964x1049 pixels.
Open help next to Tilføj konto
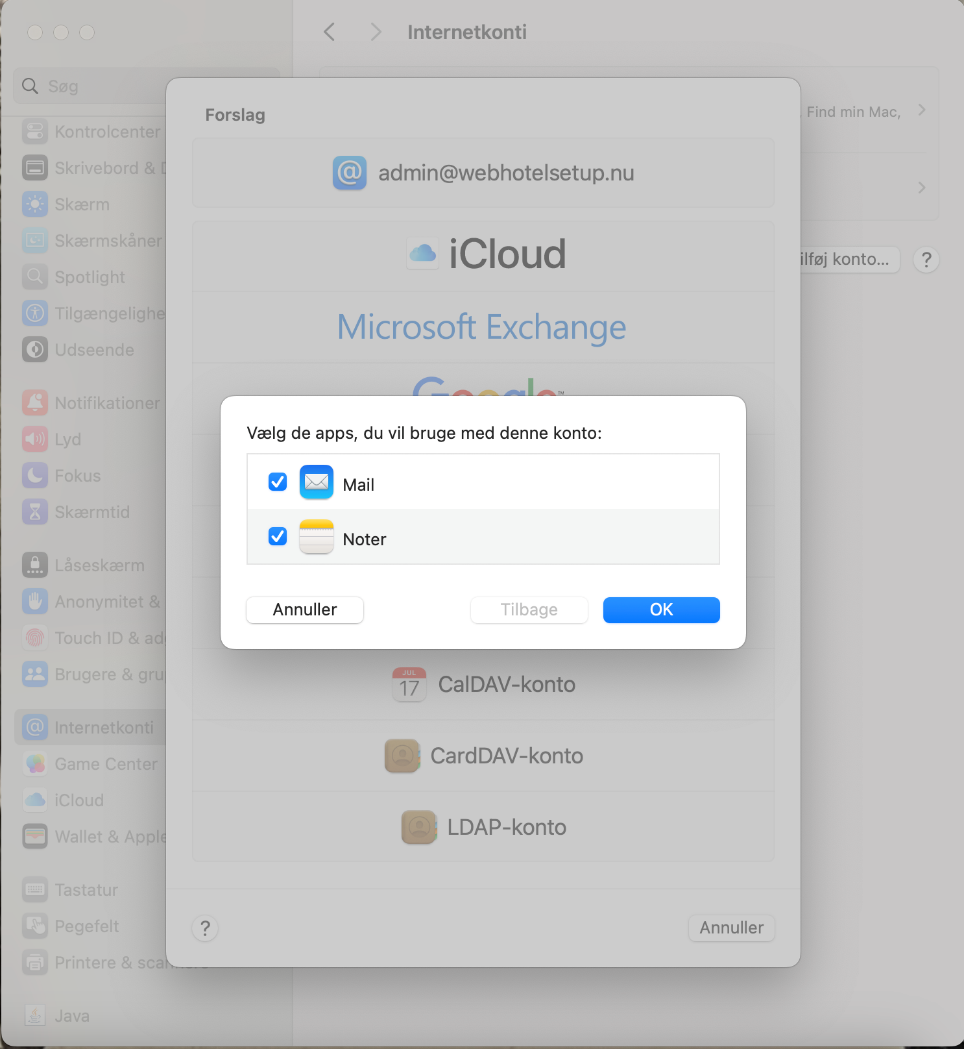[927, 260]
